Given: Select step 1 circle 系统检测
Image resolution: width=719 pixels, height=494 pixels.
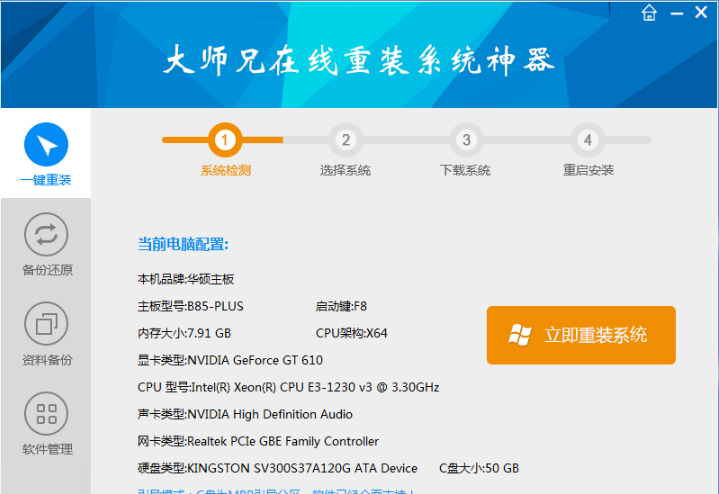Looking at the screenshot, I should click(225, 139).
